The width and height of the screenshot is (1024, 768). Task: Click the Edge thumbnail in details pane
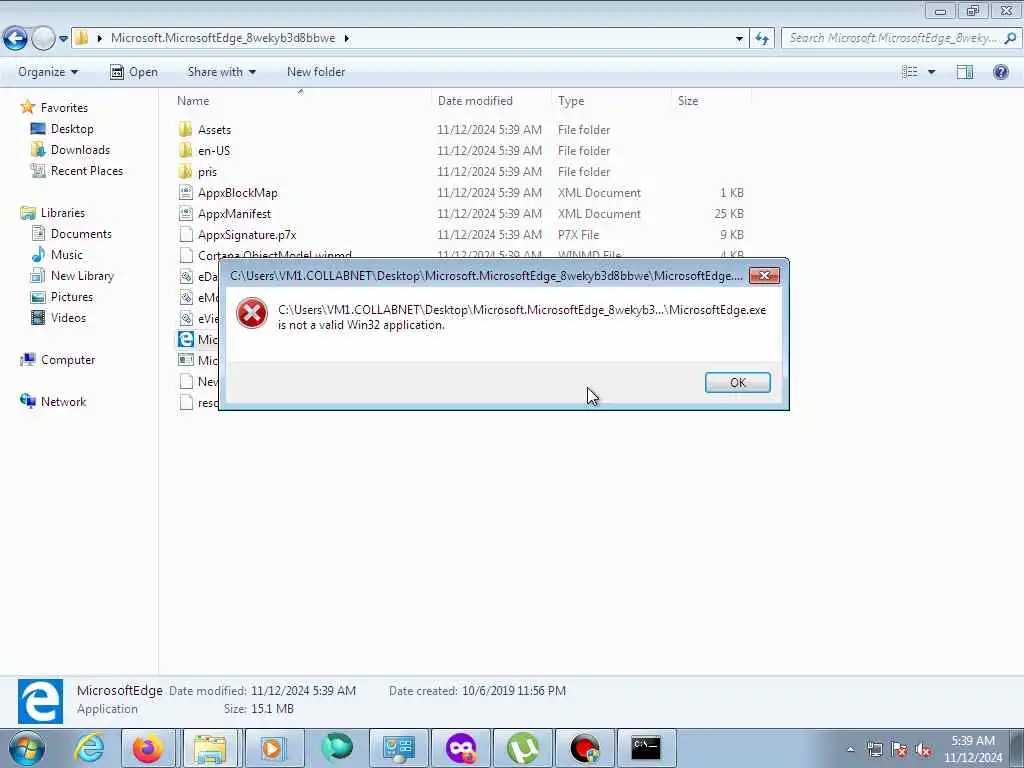point(40,702)
